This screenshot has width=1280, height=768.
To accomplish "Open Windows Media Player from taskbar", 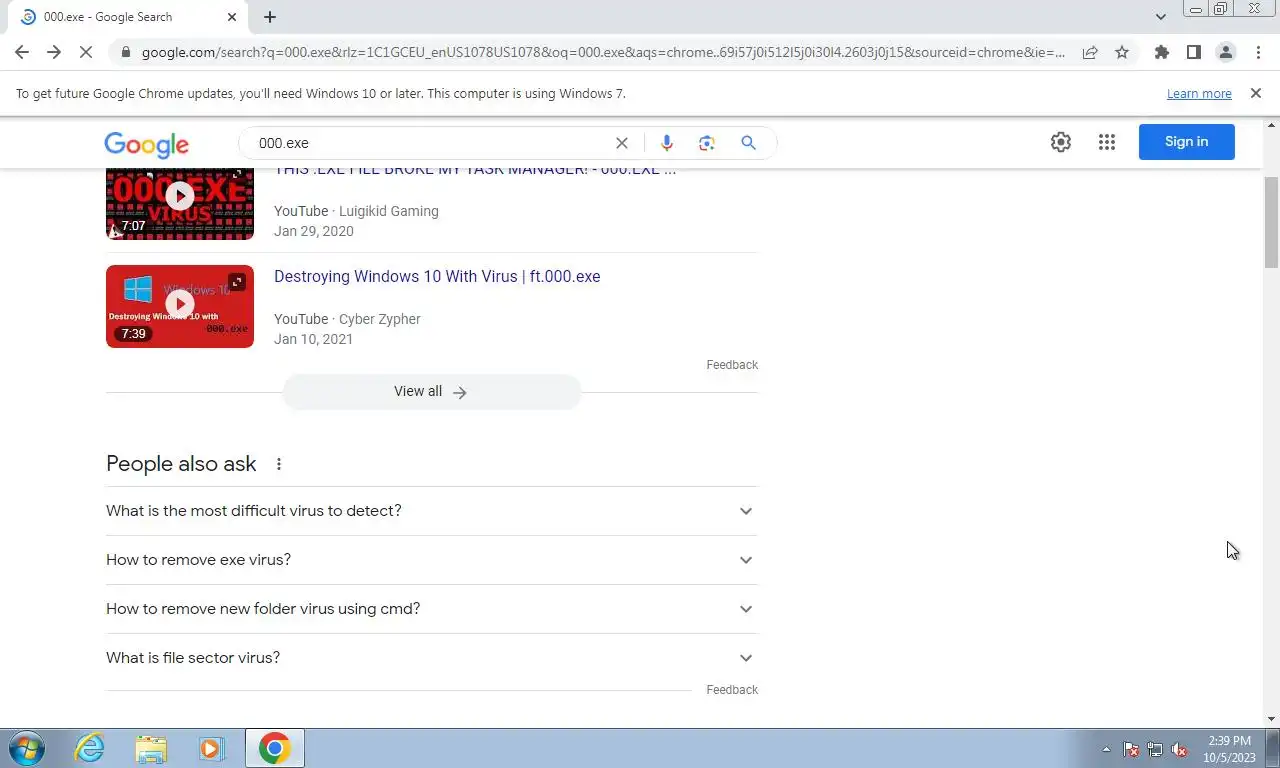I will (211, 748).
